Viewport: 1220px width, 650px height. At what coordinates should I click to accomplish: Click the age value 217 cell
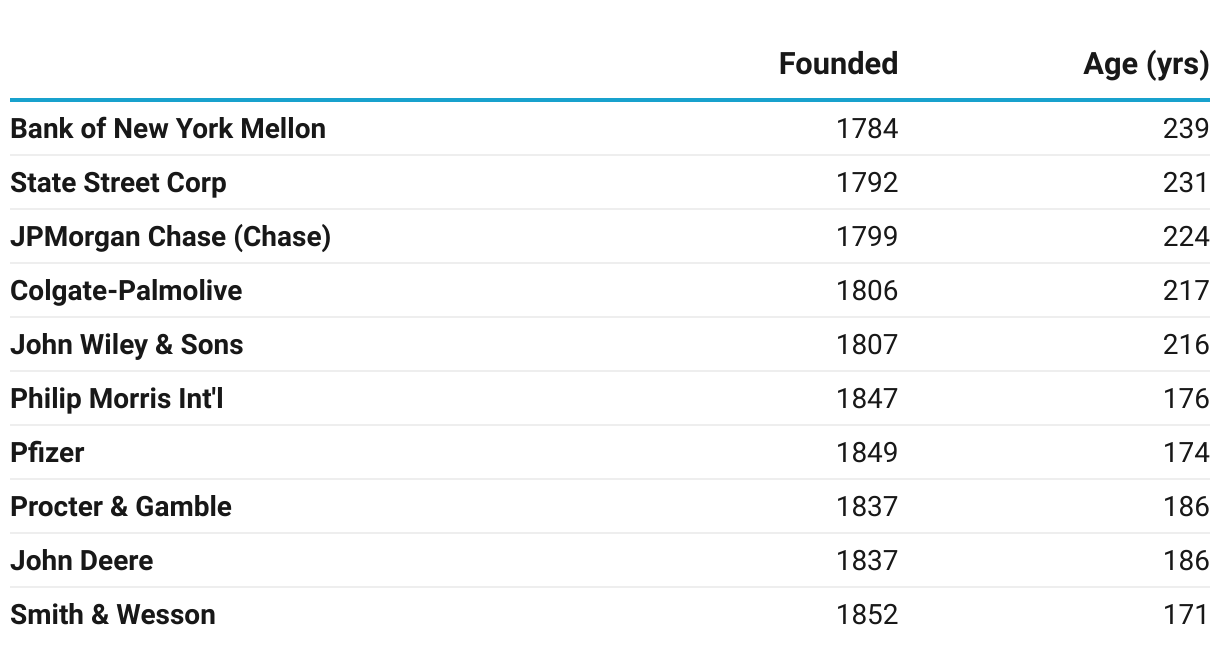point(1186,291)
